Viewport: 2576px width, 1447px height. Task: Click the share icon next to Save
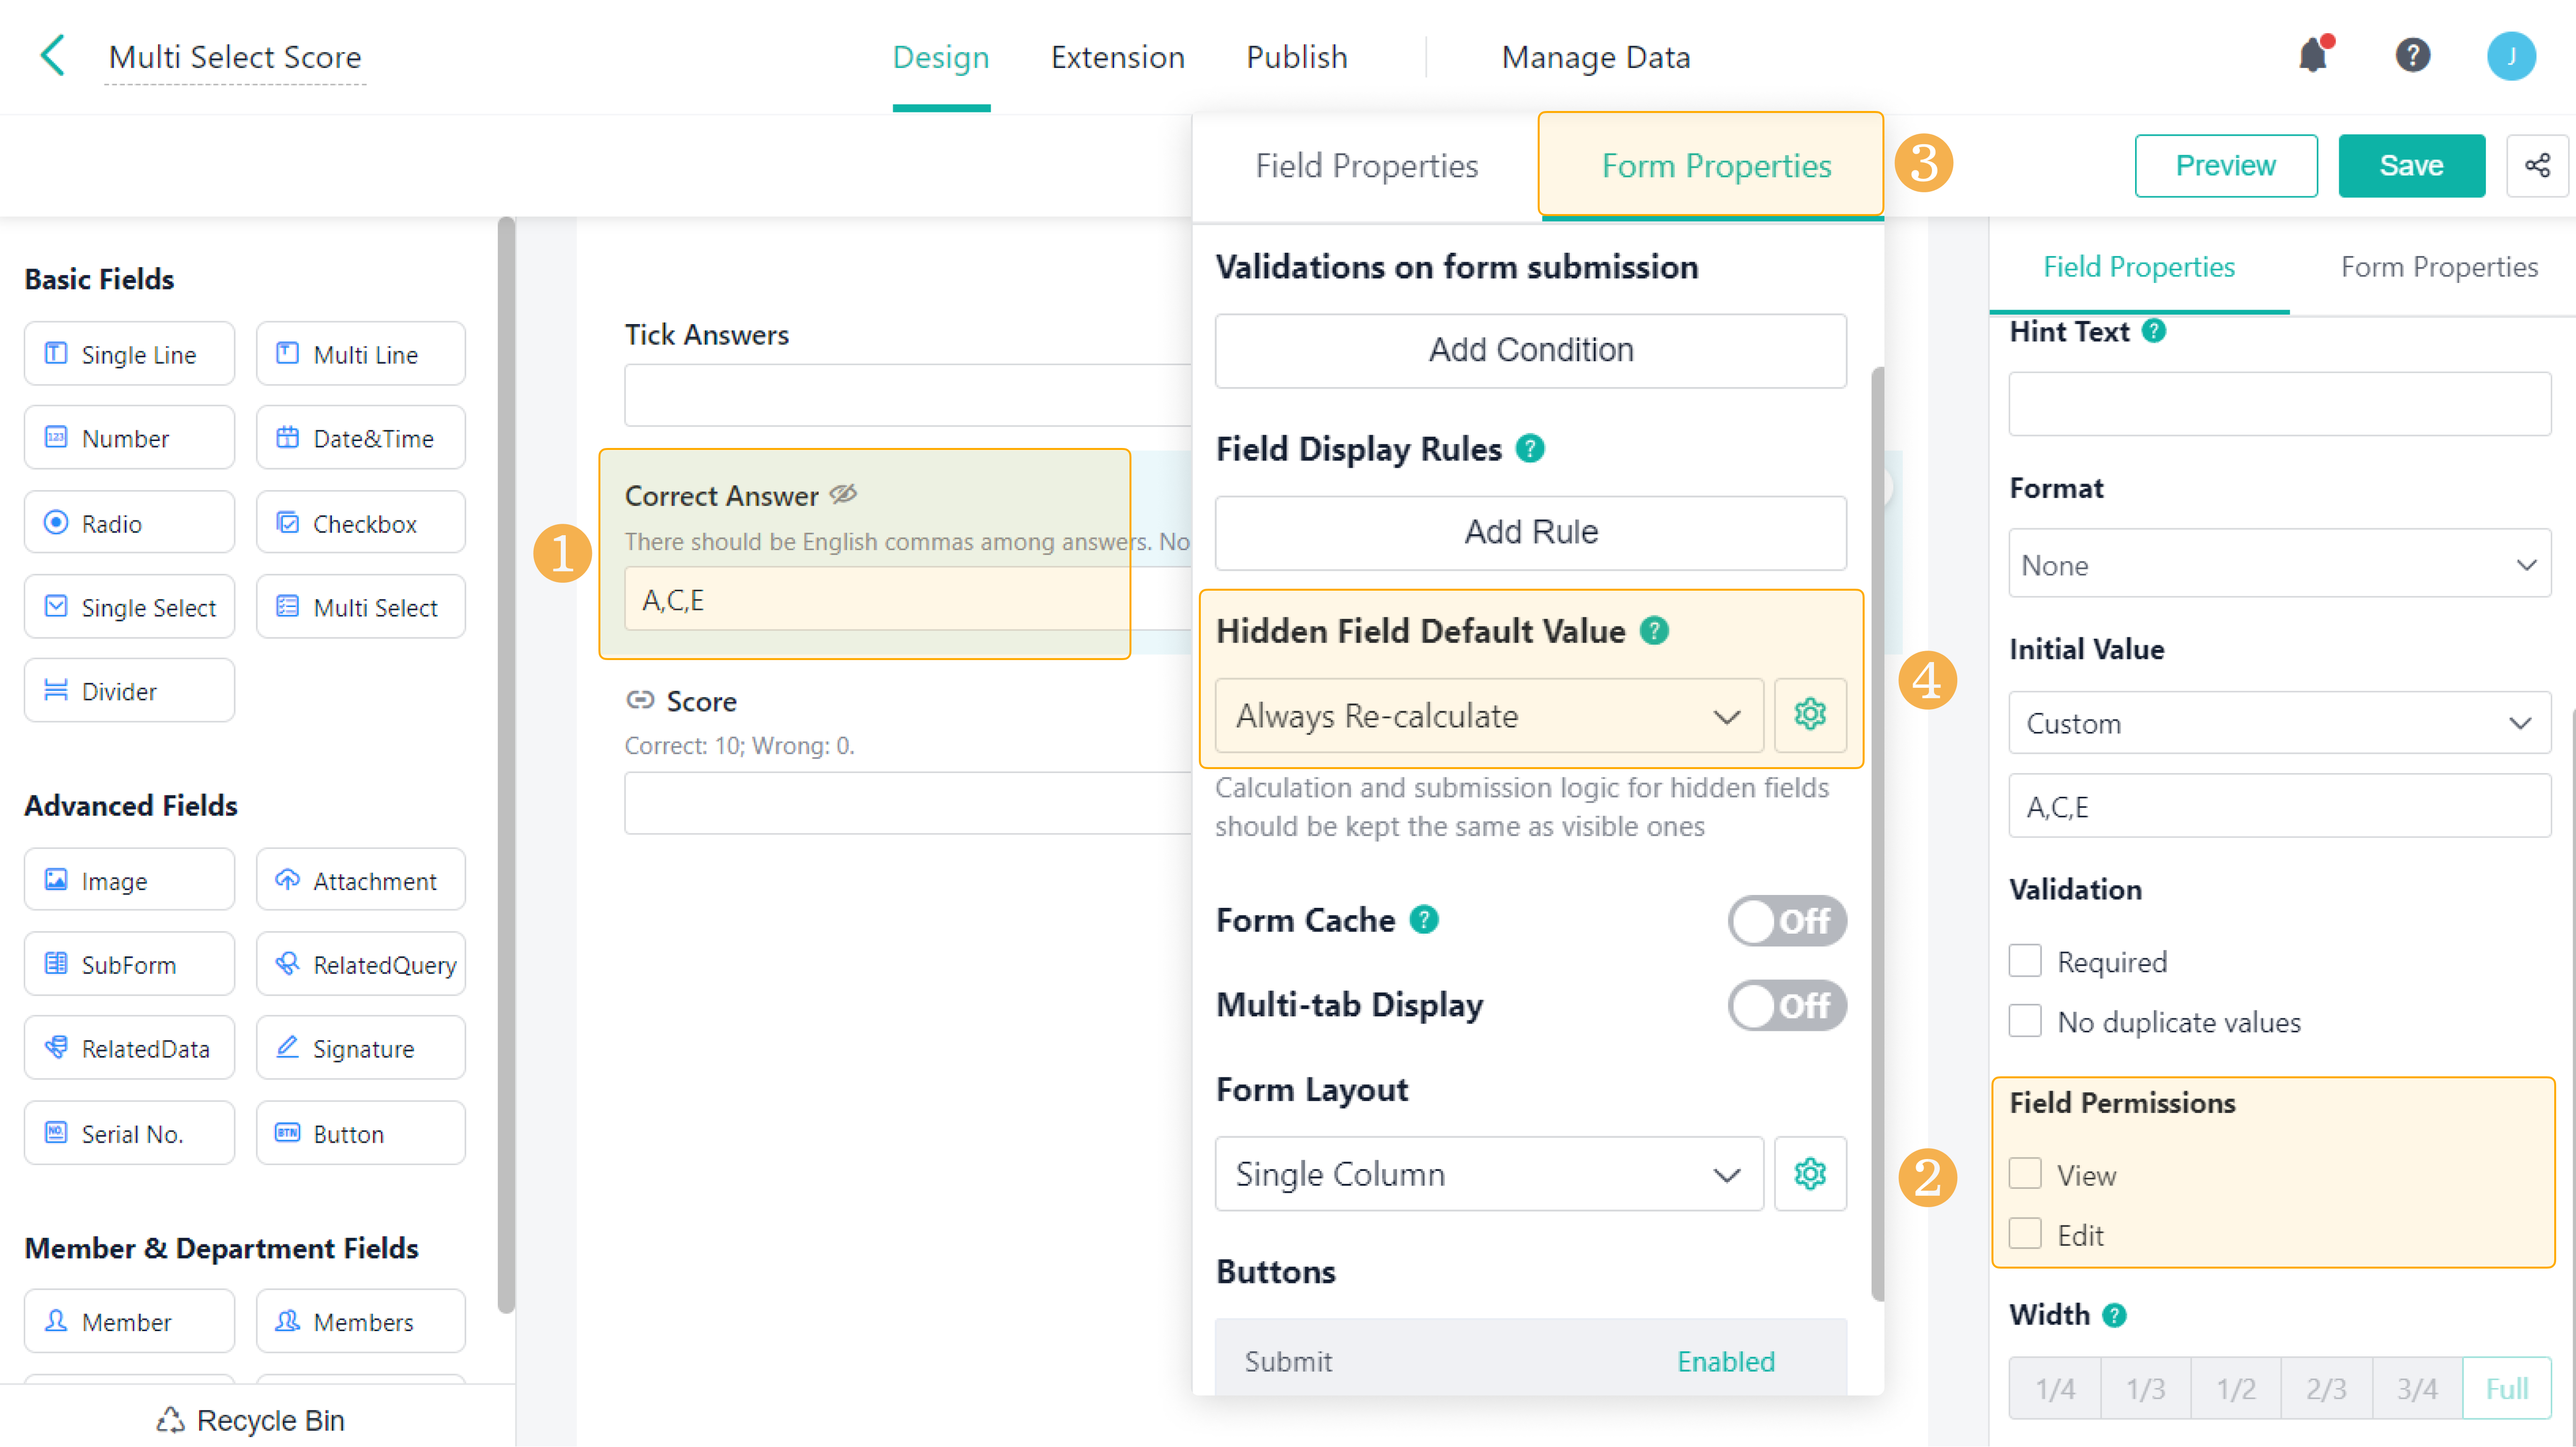point(2537,165)
